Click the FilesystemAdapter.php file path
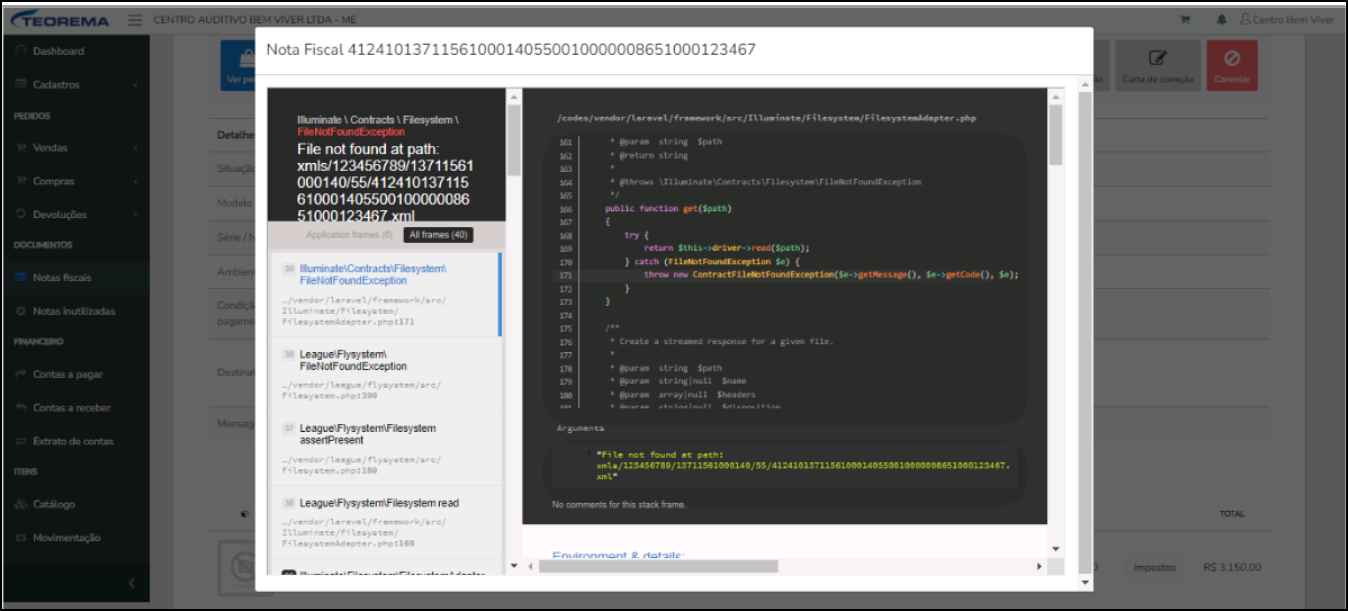1348x611 pixels. pos(766,118)
